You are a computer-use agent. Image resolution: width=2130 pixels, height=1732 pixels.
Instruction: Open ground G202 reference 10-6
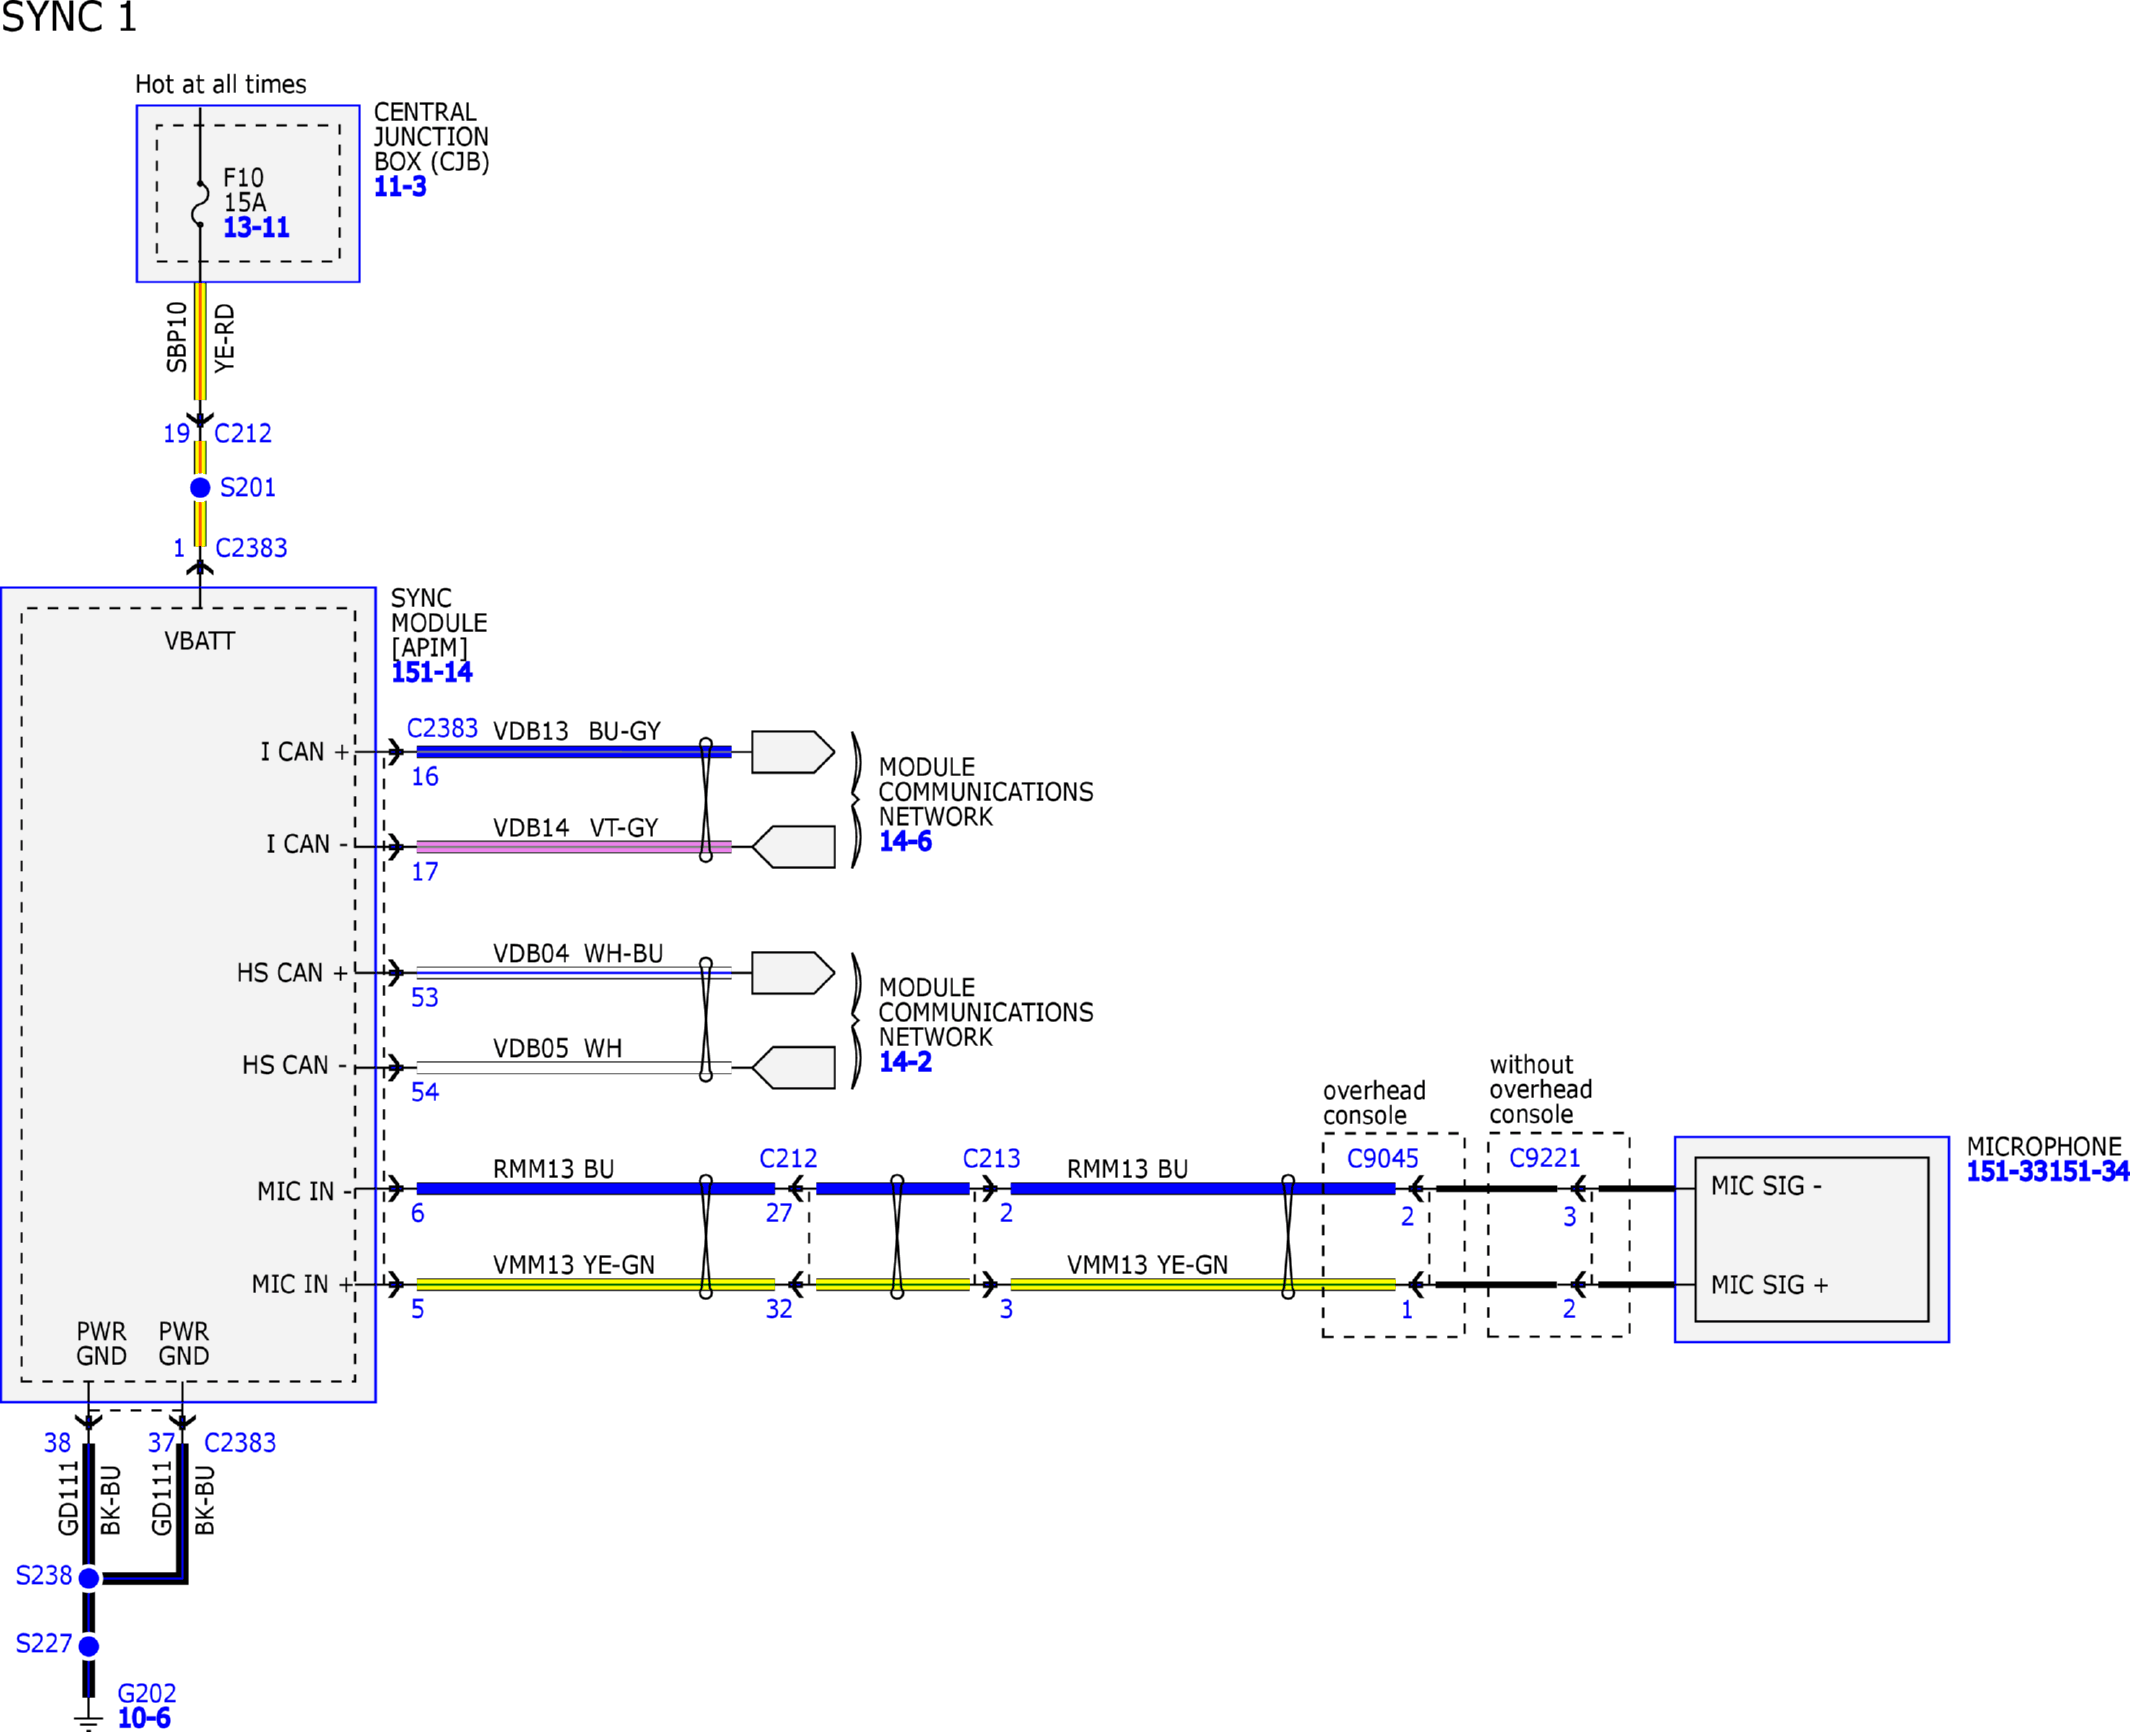pos(144,1718)
